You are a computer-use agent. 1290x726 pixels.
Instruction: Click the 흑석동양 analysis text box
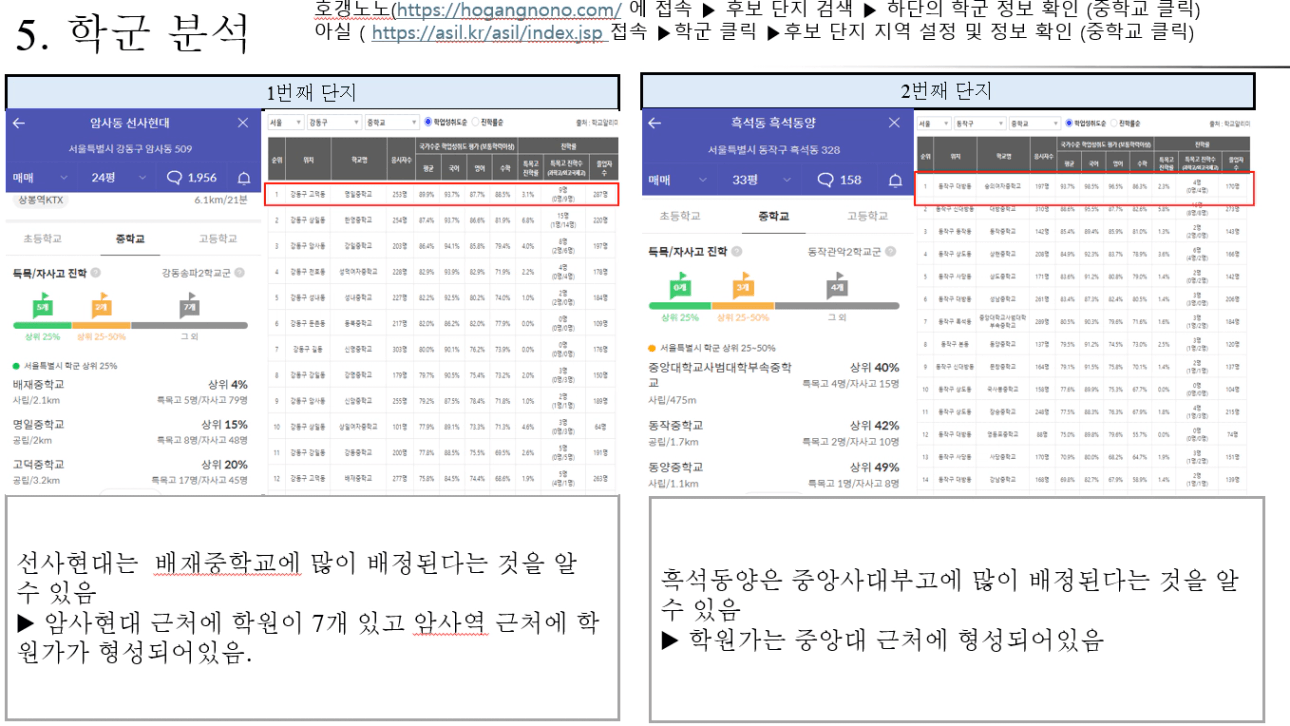(957, 610)
